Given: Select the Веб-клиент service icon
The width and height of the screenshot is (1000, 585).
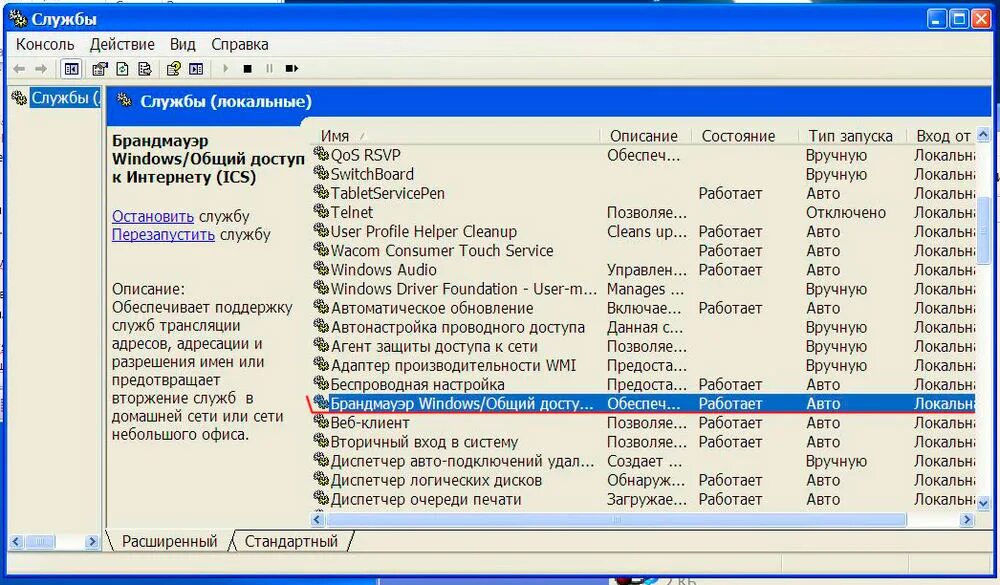Looking at the screenshot, I should [x=321, y=422].
